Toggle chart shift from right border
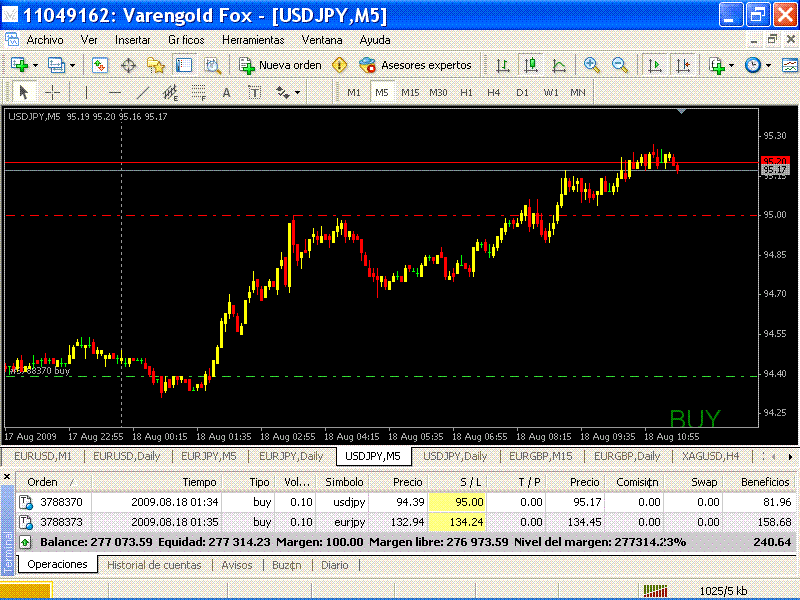This screenshot has height=600, width=800. 683,65
